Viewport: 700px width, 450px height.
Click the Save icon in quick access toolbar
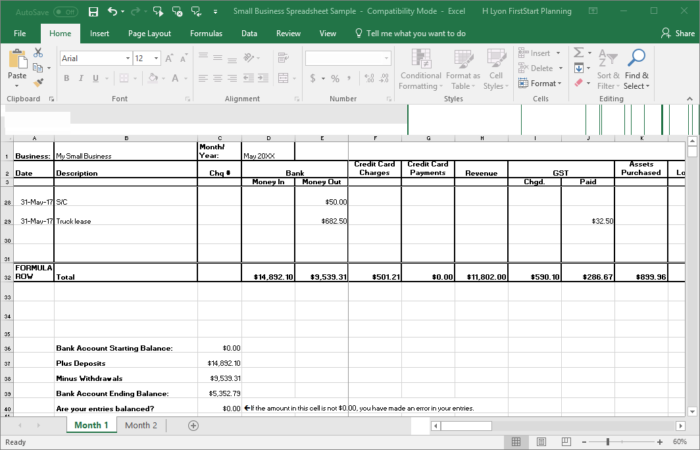click(x=93, y=12)
